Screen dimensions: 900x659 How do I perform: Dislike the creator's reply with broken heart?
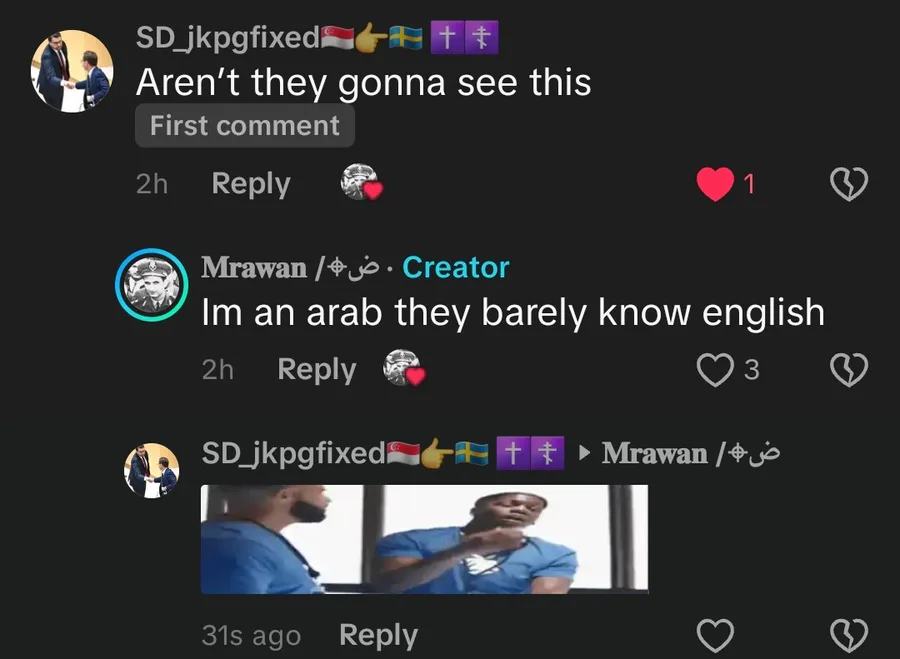[x=849, y=369]
